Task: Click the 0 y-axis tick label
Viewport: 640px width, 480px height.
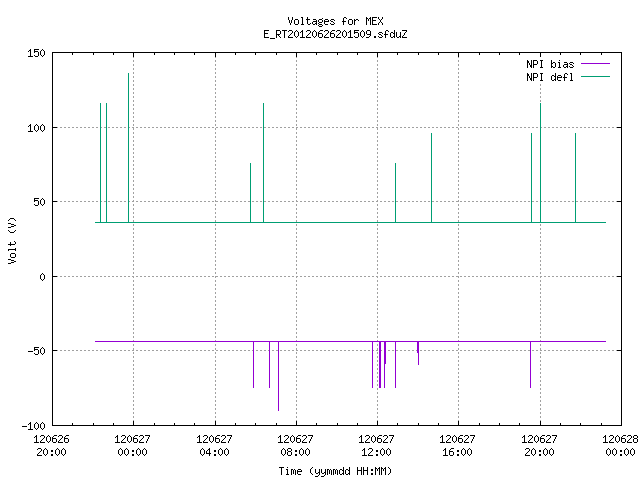Action: click(42, 277)
